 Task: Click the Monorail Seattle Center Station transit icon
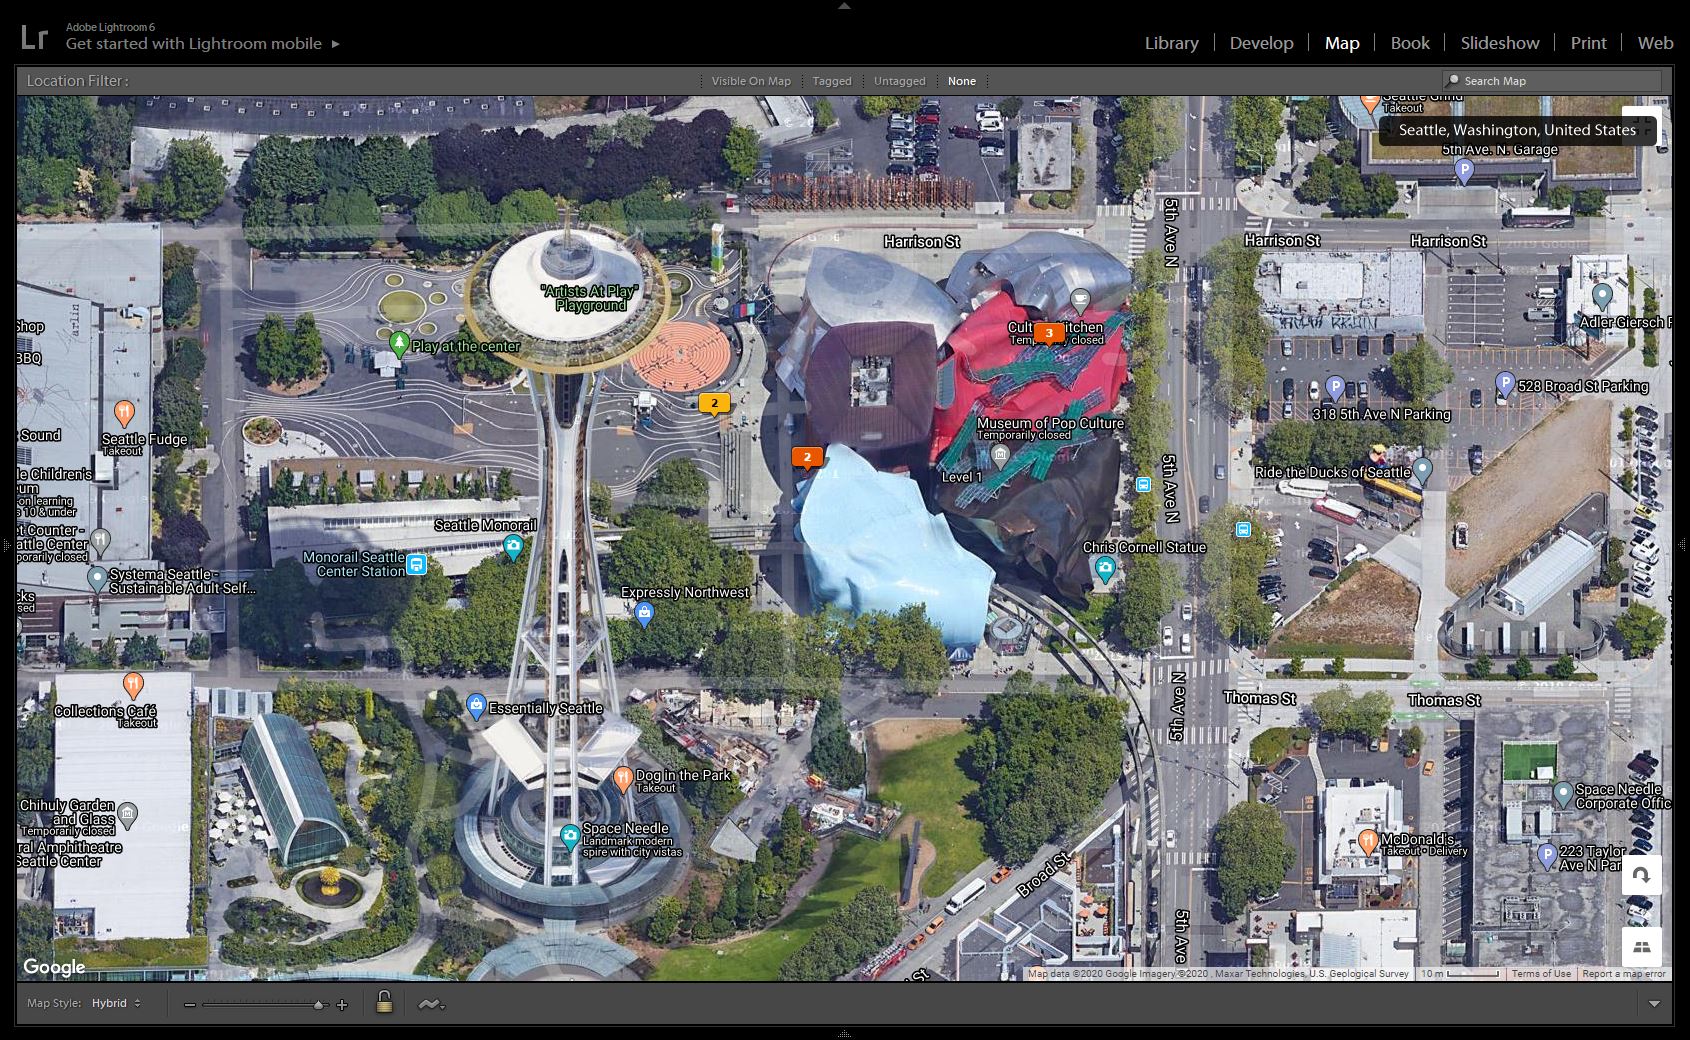click(x=417, y=565)
